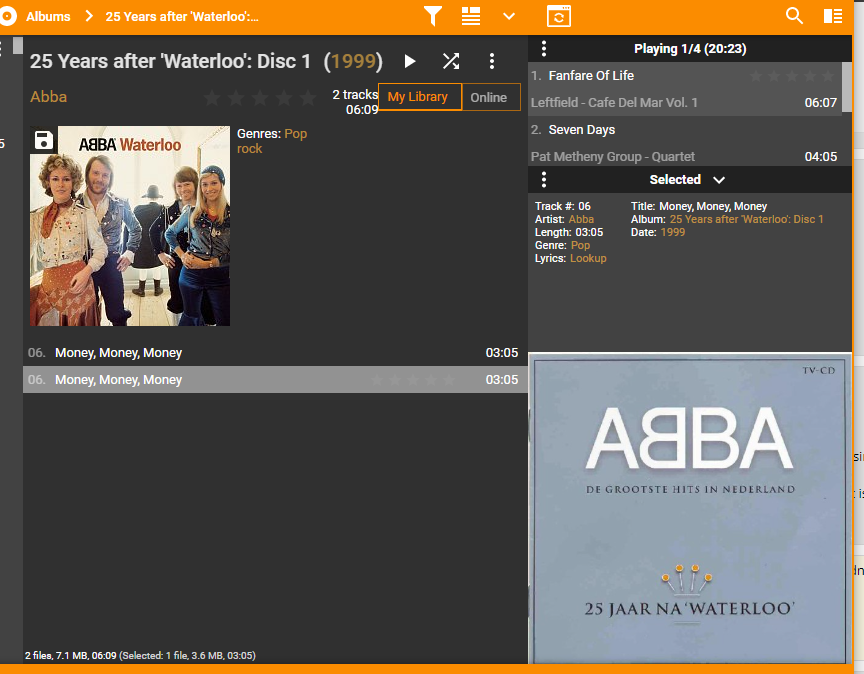
Task: Select 'Seven Days' track in the queue
Action: [x=582, y=130]
